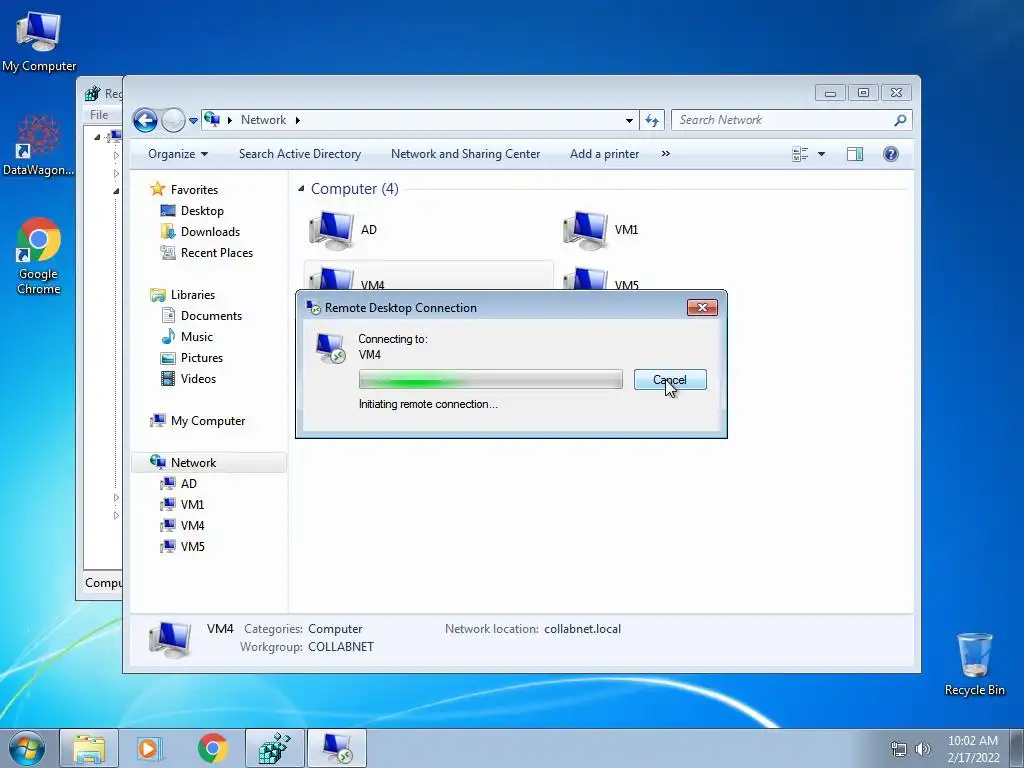The image size is (1024, 768).
Task: Close the Remote Desktop Connection dialog
Action: (x=702, y=308)
